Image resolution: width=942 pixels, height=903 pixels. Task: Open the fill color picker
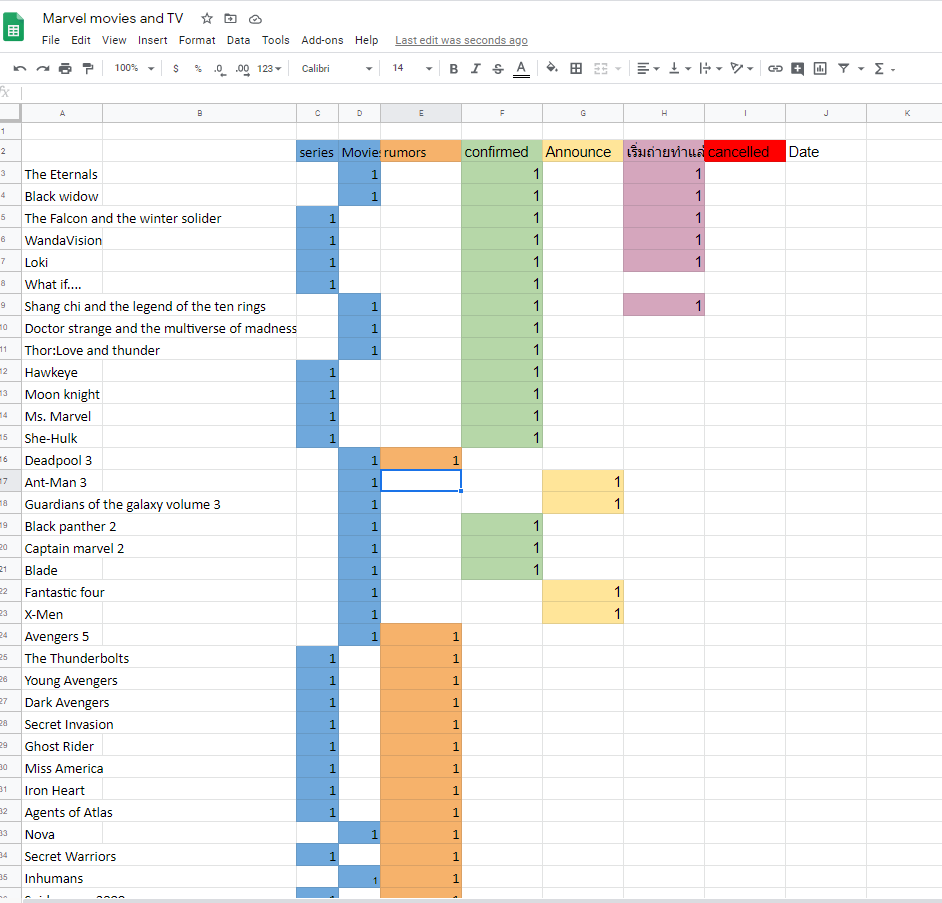coord(552,68)
